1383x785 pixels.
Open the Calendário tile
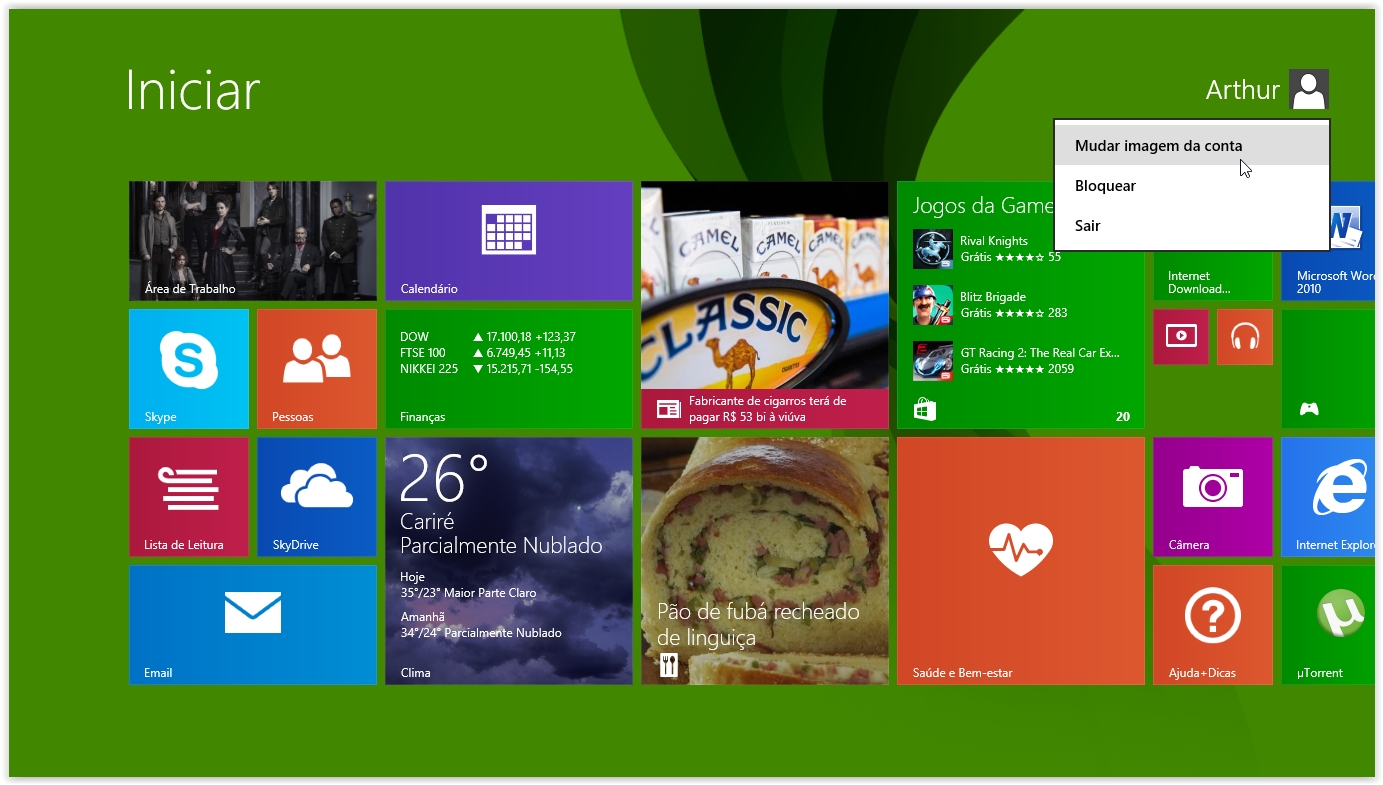pyautogui.click(x=509, y=241)
